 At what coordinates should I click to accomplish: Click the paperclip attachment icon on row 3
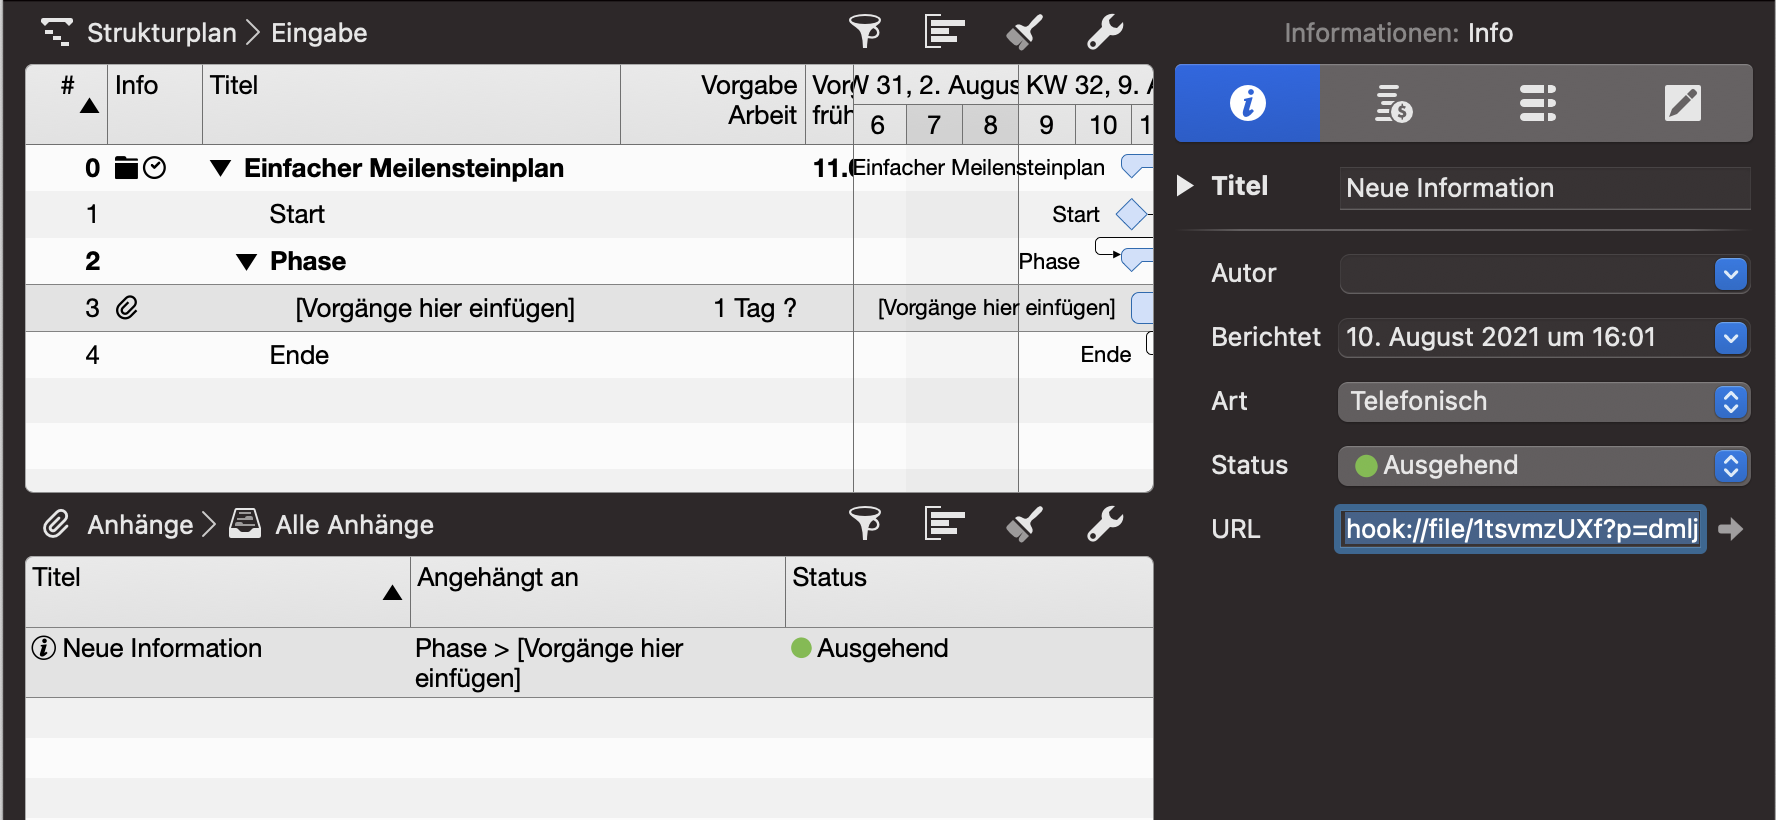tap(127, 308)
